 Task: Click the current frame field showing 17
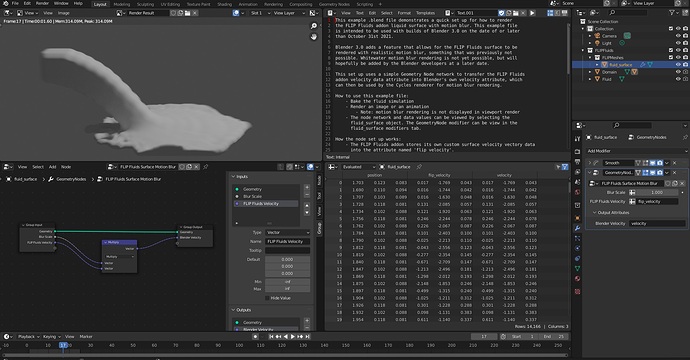[484, 337]
